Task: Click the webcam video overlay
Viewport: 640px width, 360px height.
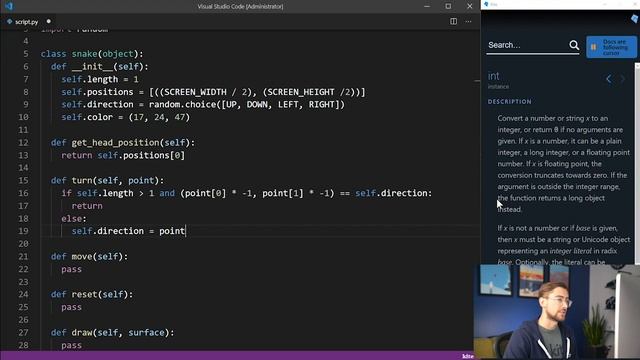Action: pyautogui.click(x=557, y=311)
